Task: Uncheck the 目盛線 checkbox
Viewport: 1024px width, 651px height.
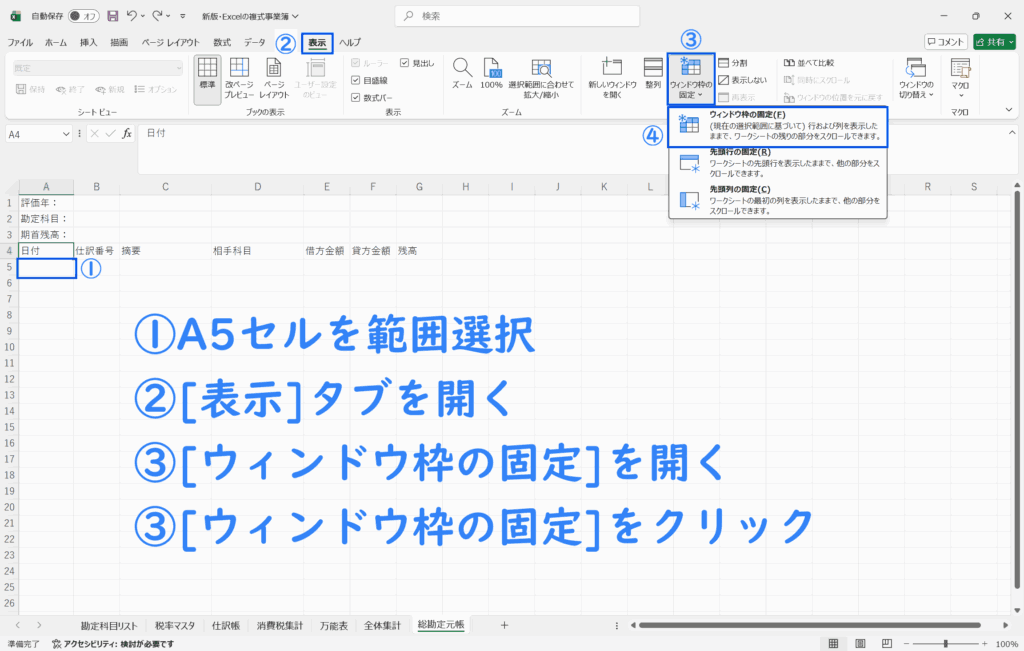Action: (356, 80)
